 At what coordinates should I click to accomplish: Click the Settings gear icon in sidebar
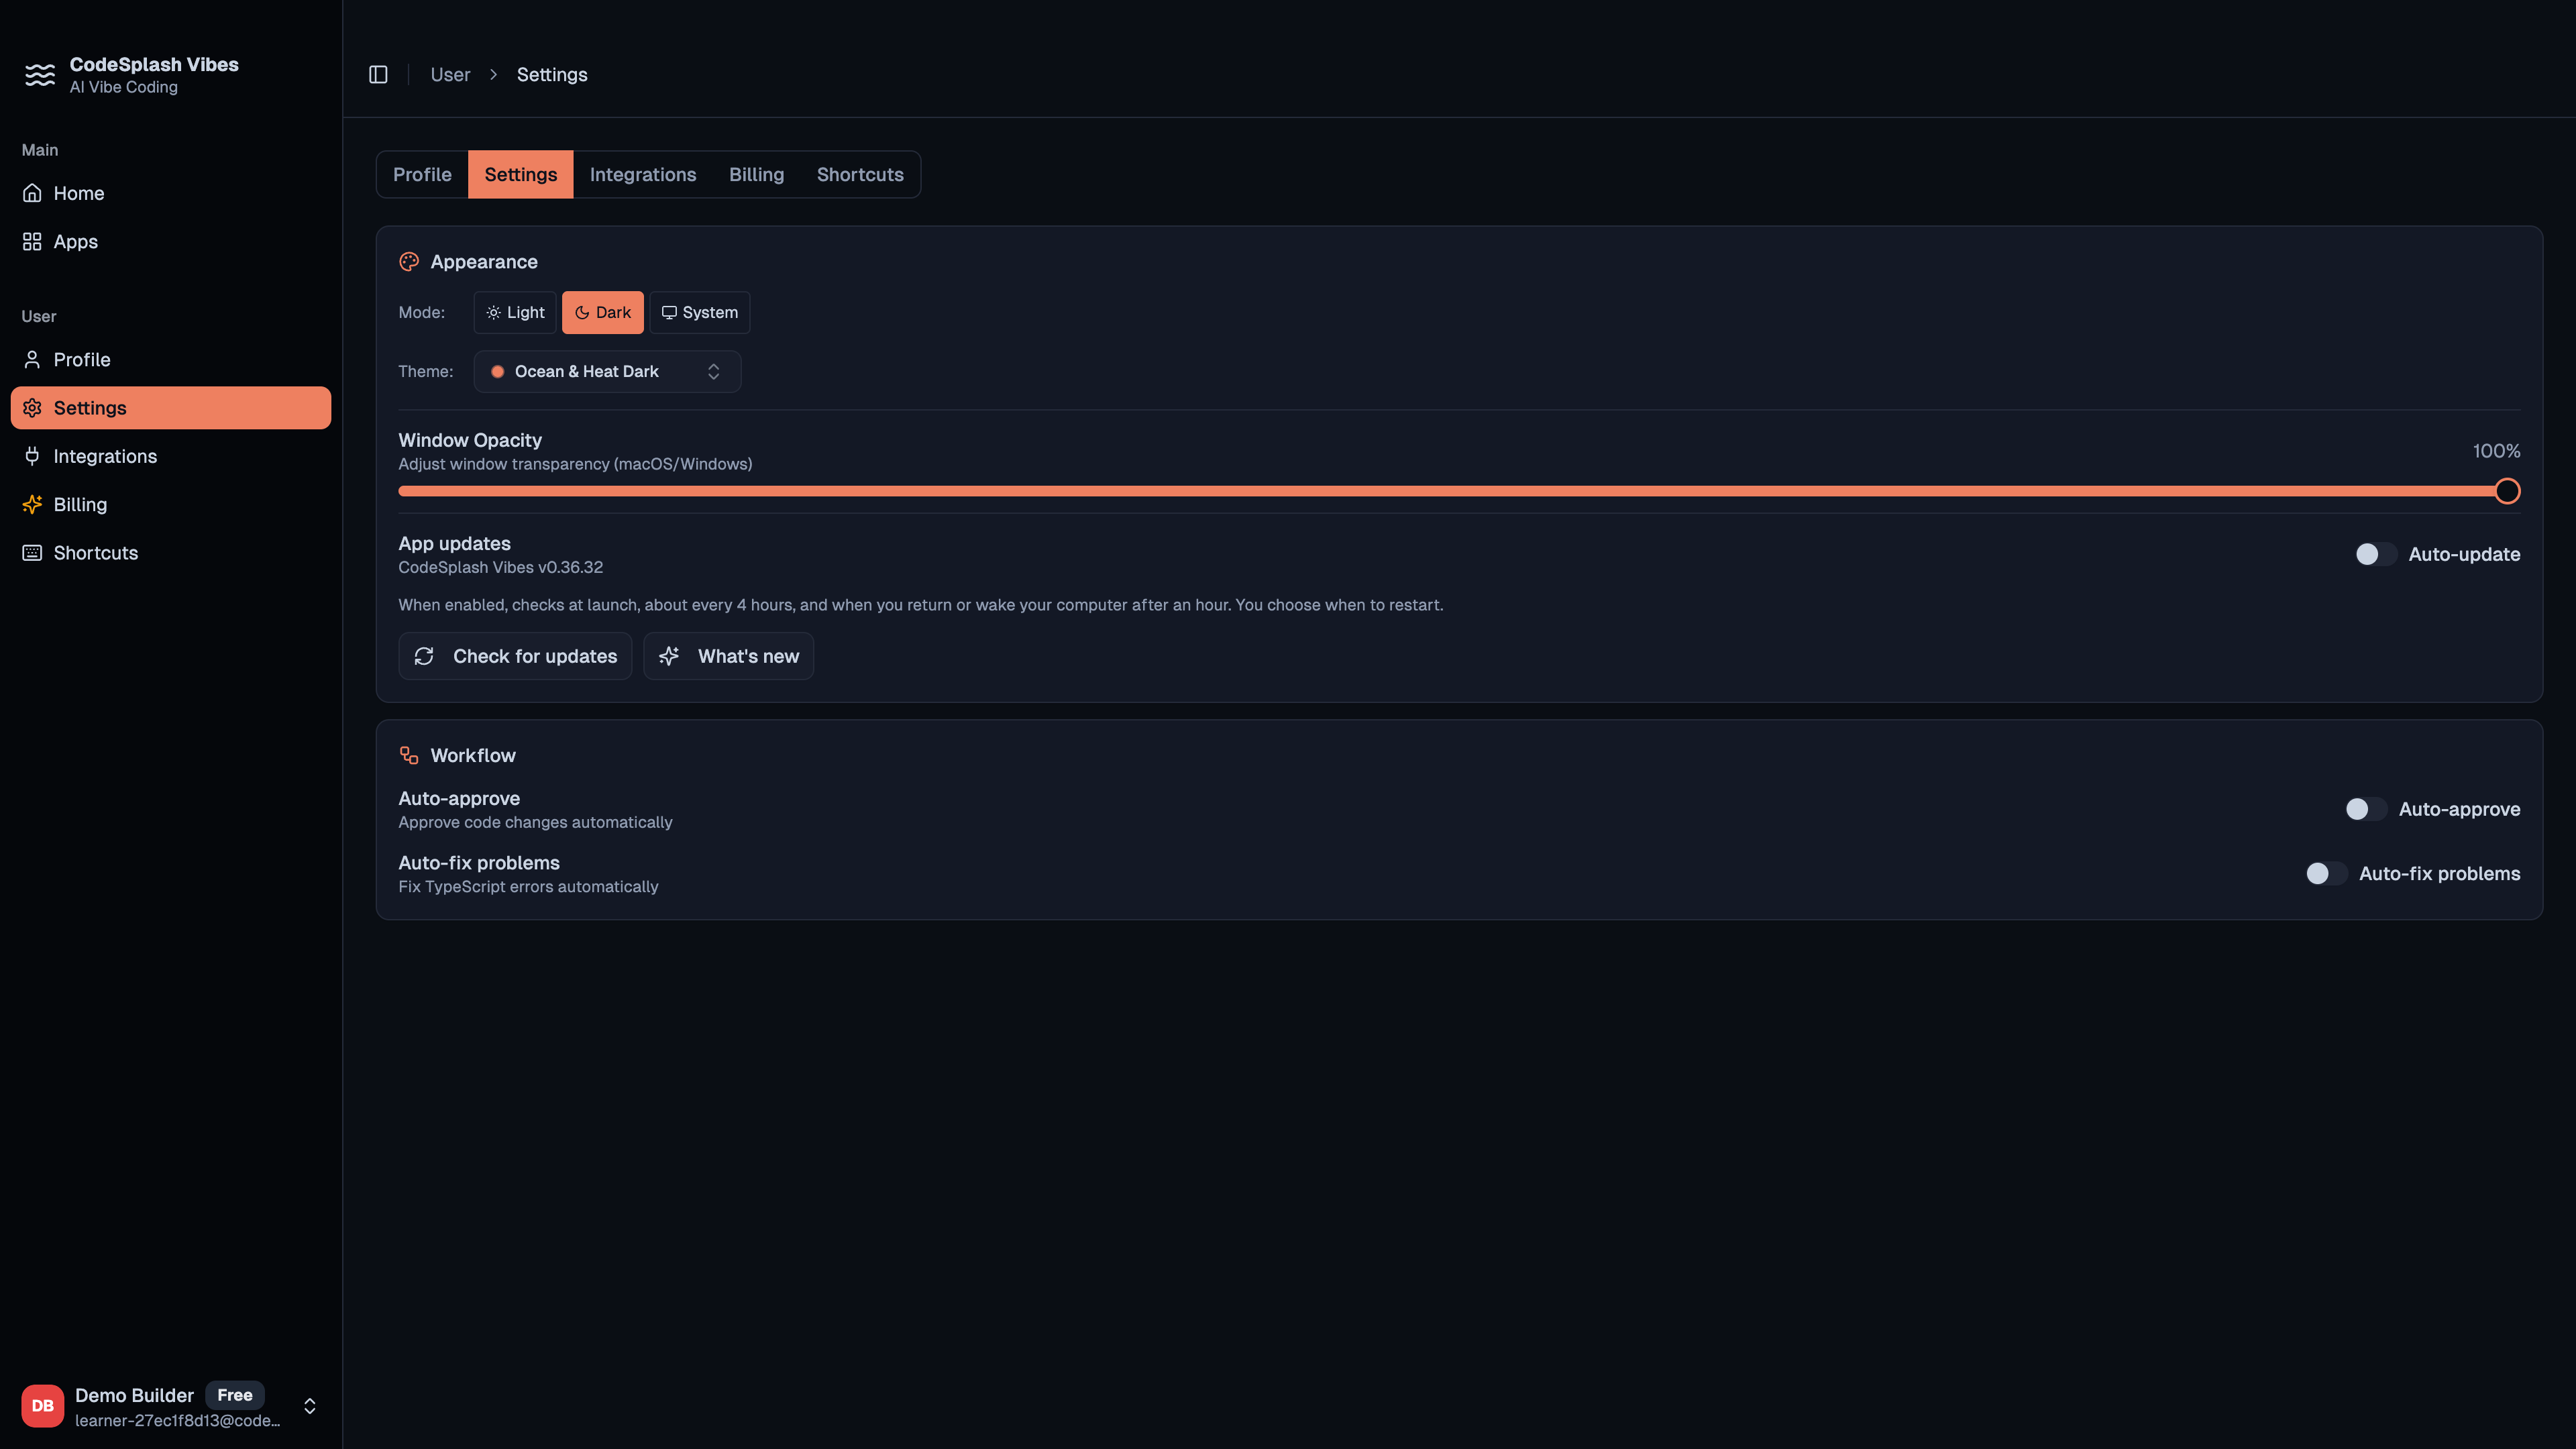[32, 408]
